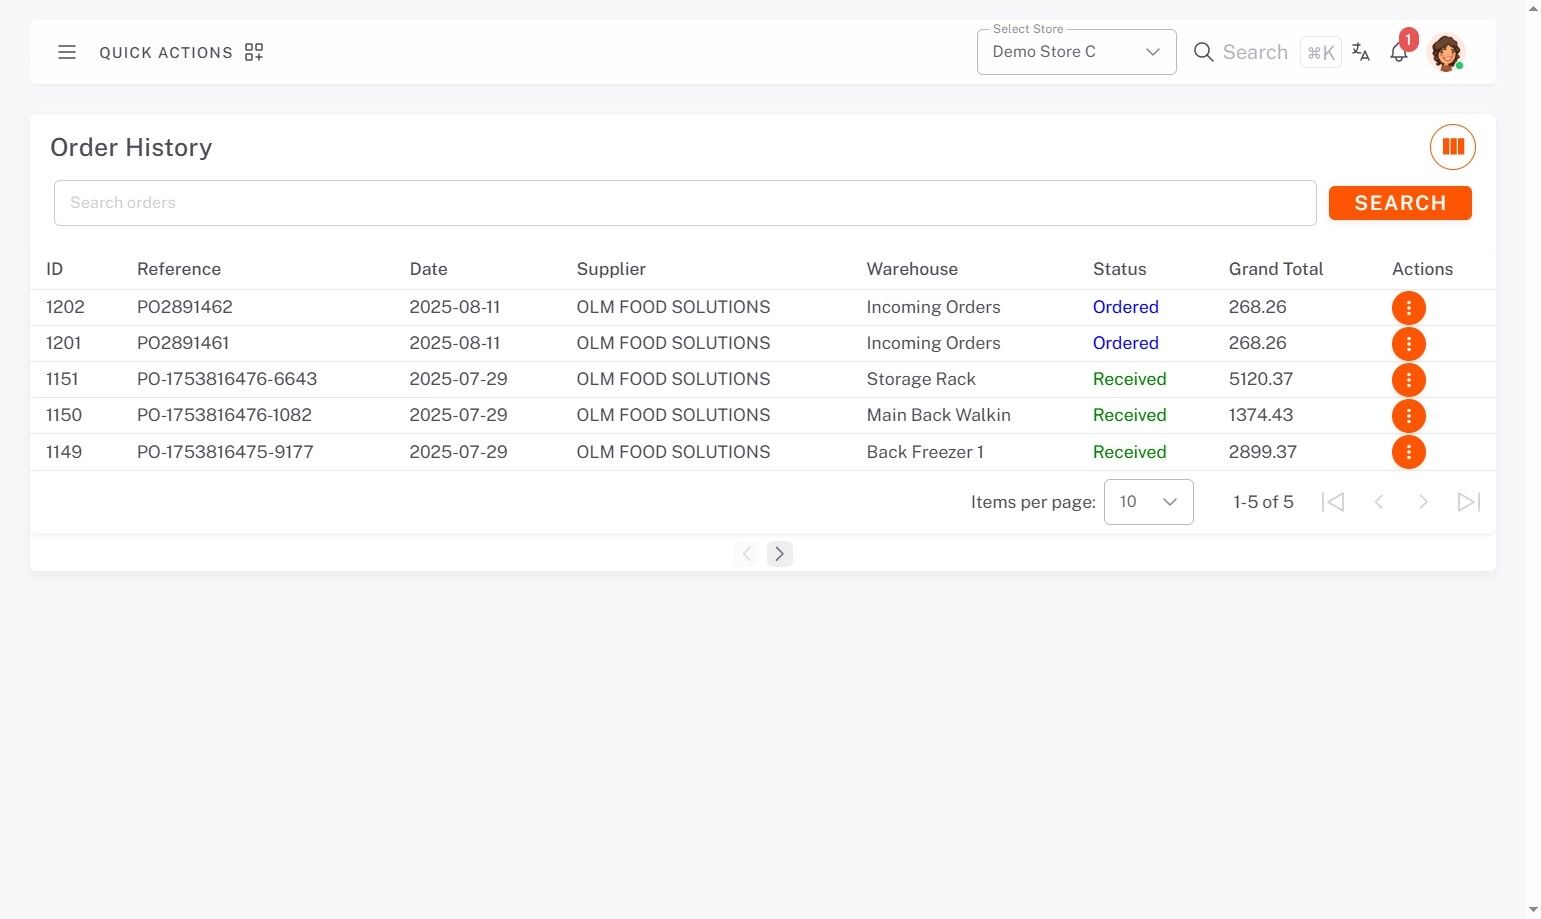Click the scroll-right chevron below the table

(x=779, y=554)
